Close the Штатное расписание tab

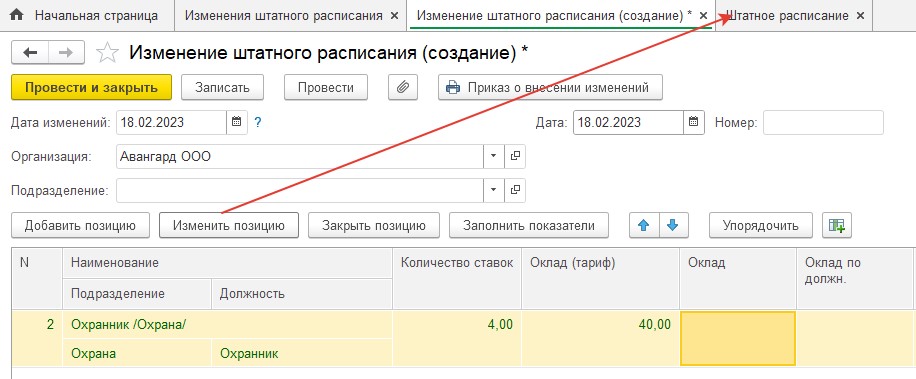click(860, 16)
